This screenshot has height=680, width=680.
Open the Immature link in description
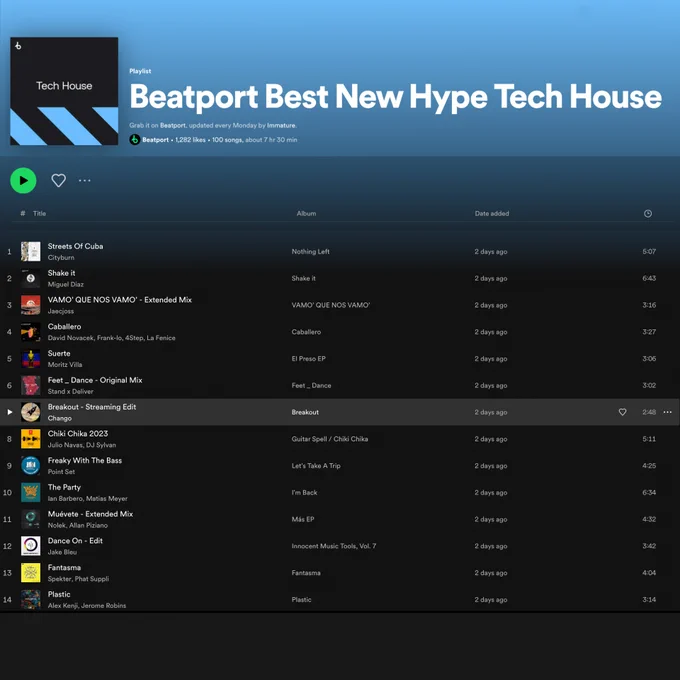[x=281, y=125]
